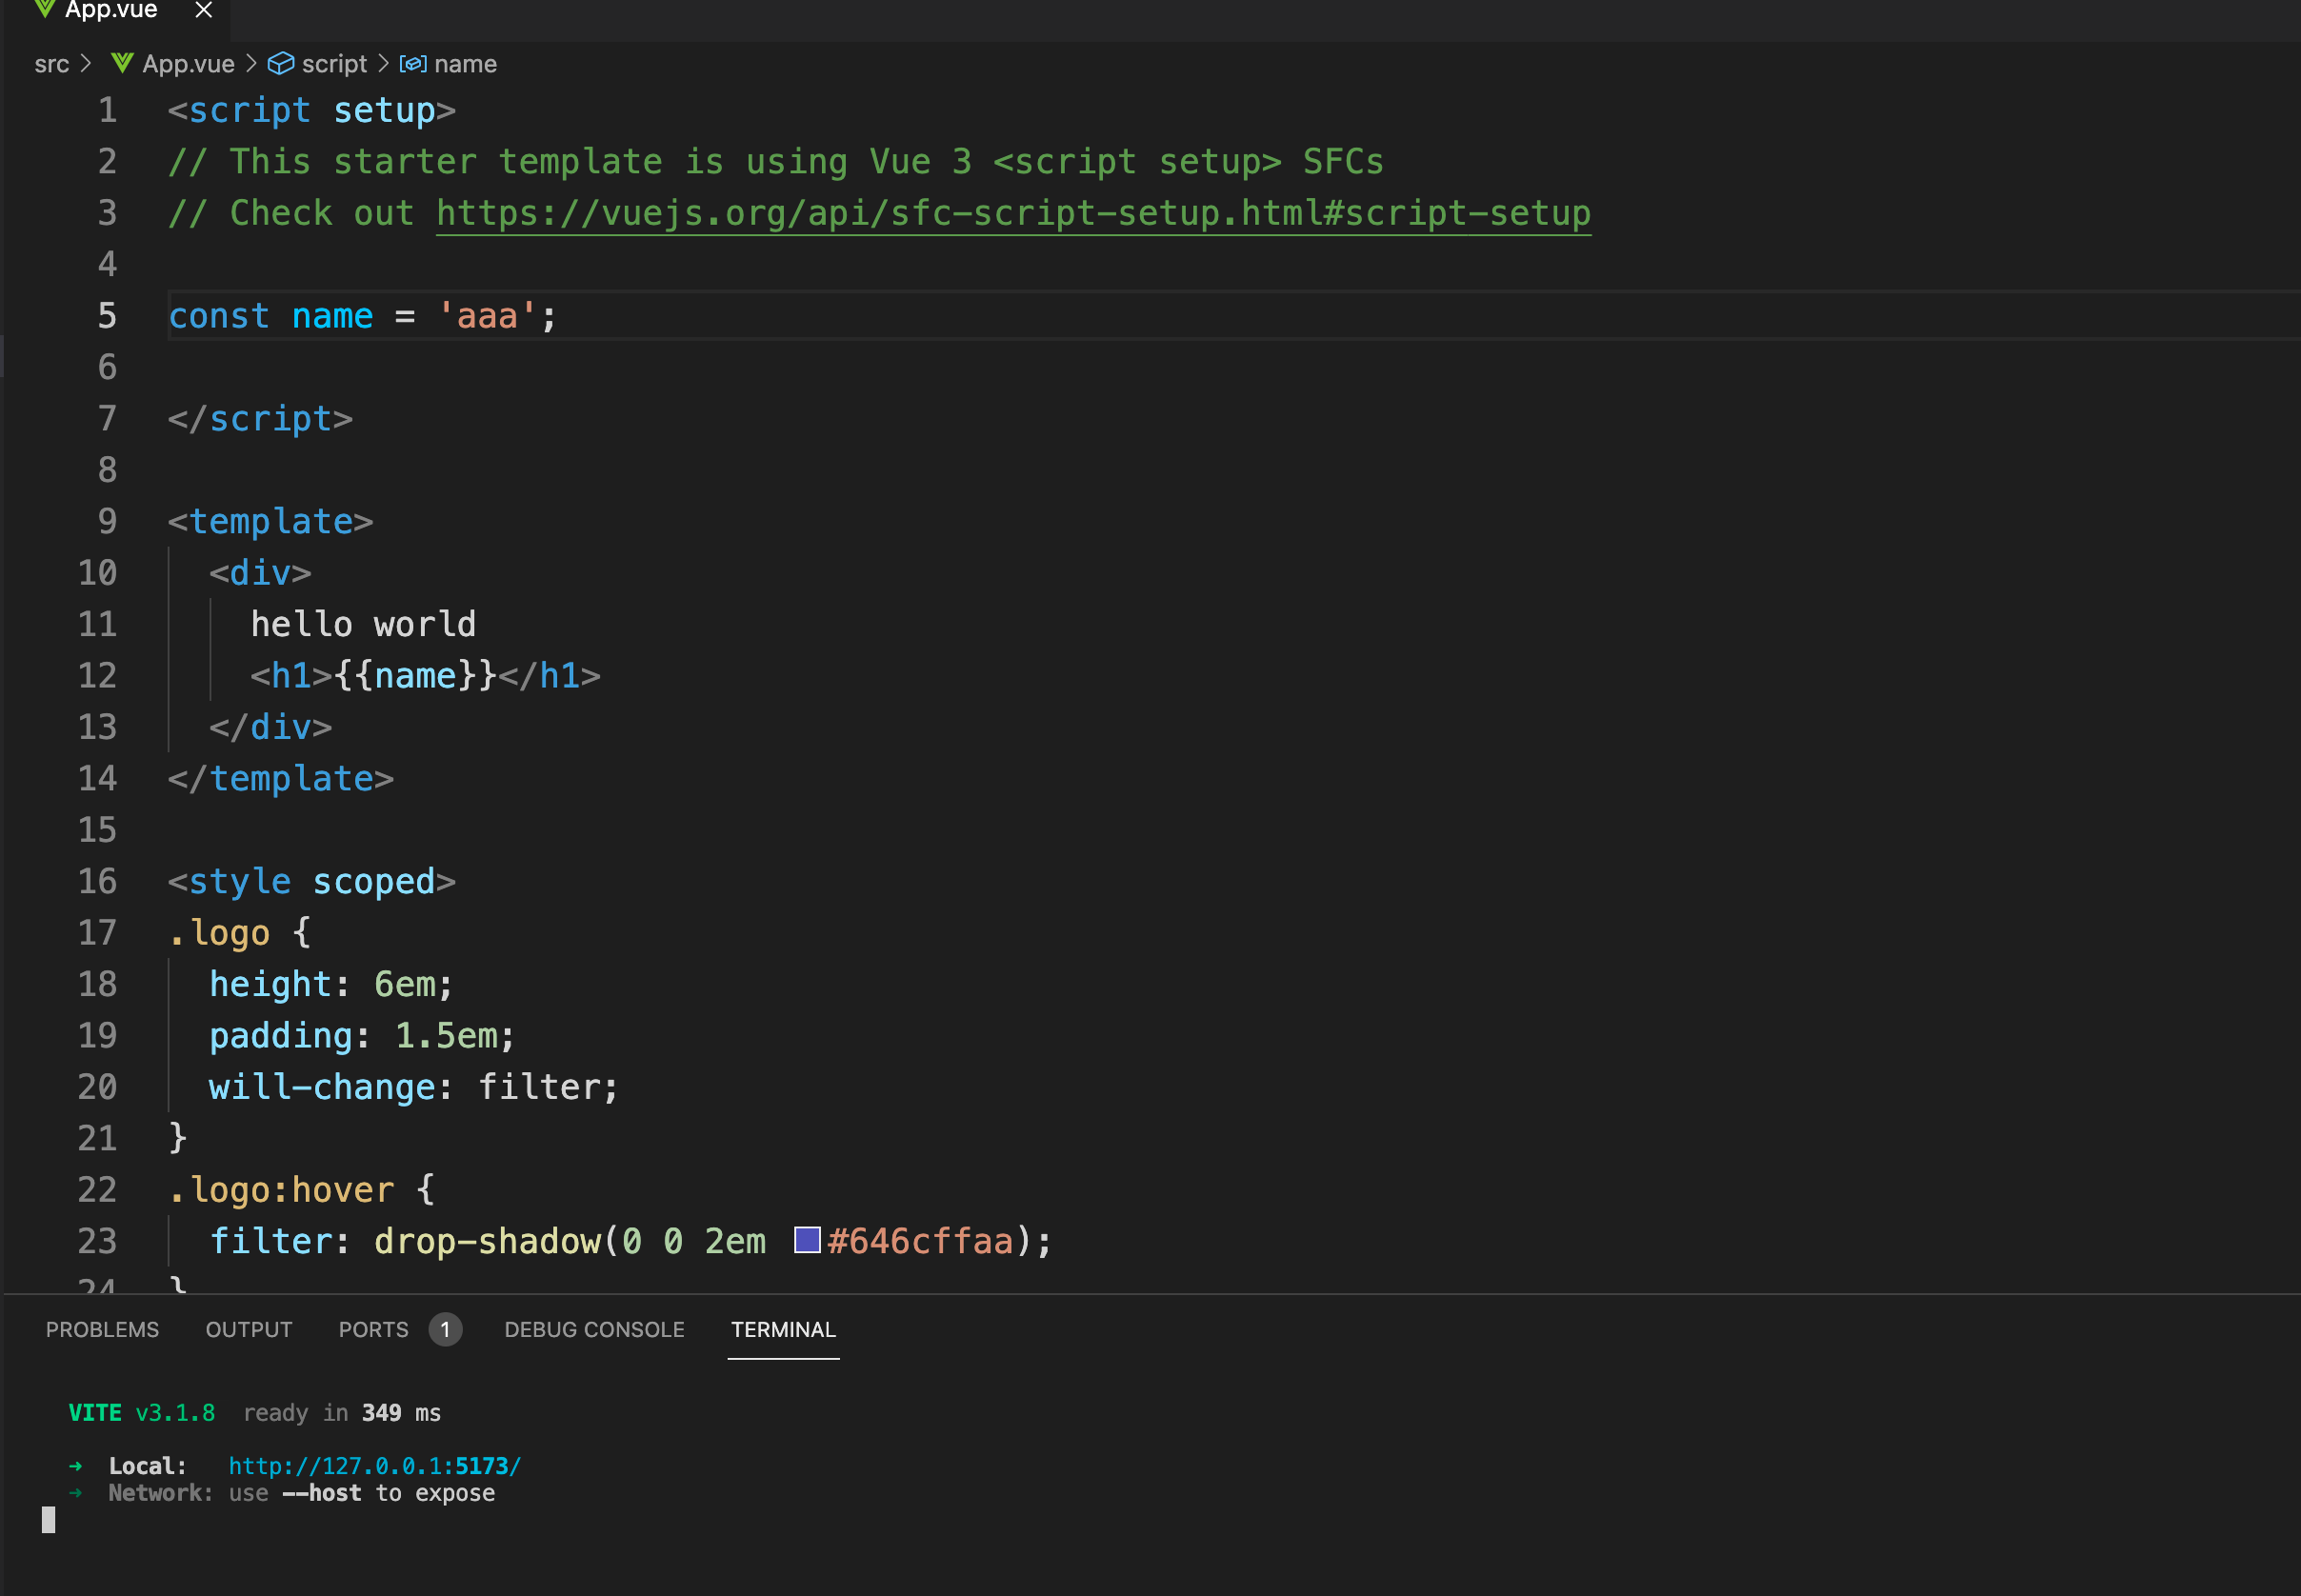Click the name variable symbol icon
Screen dimensions: 2301x1596
point(413,64)
